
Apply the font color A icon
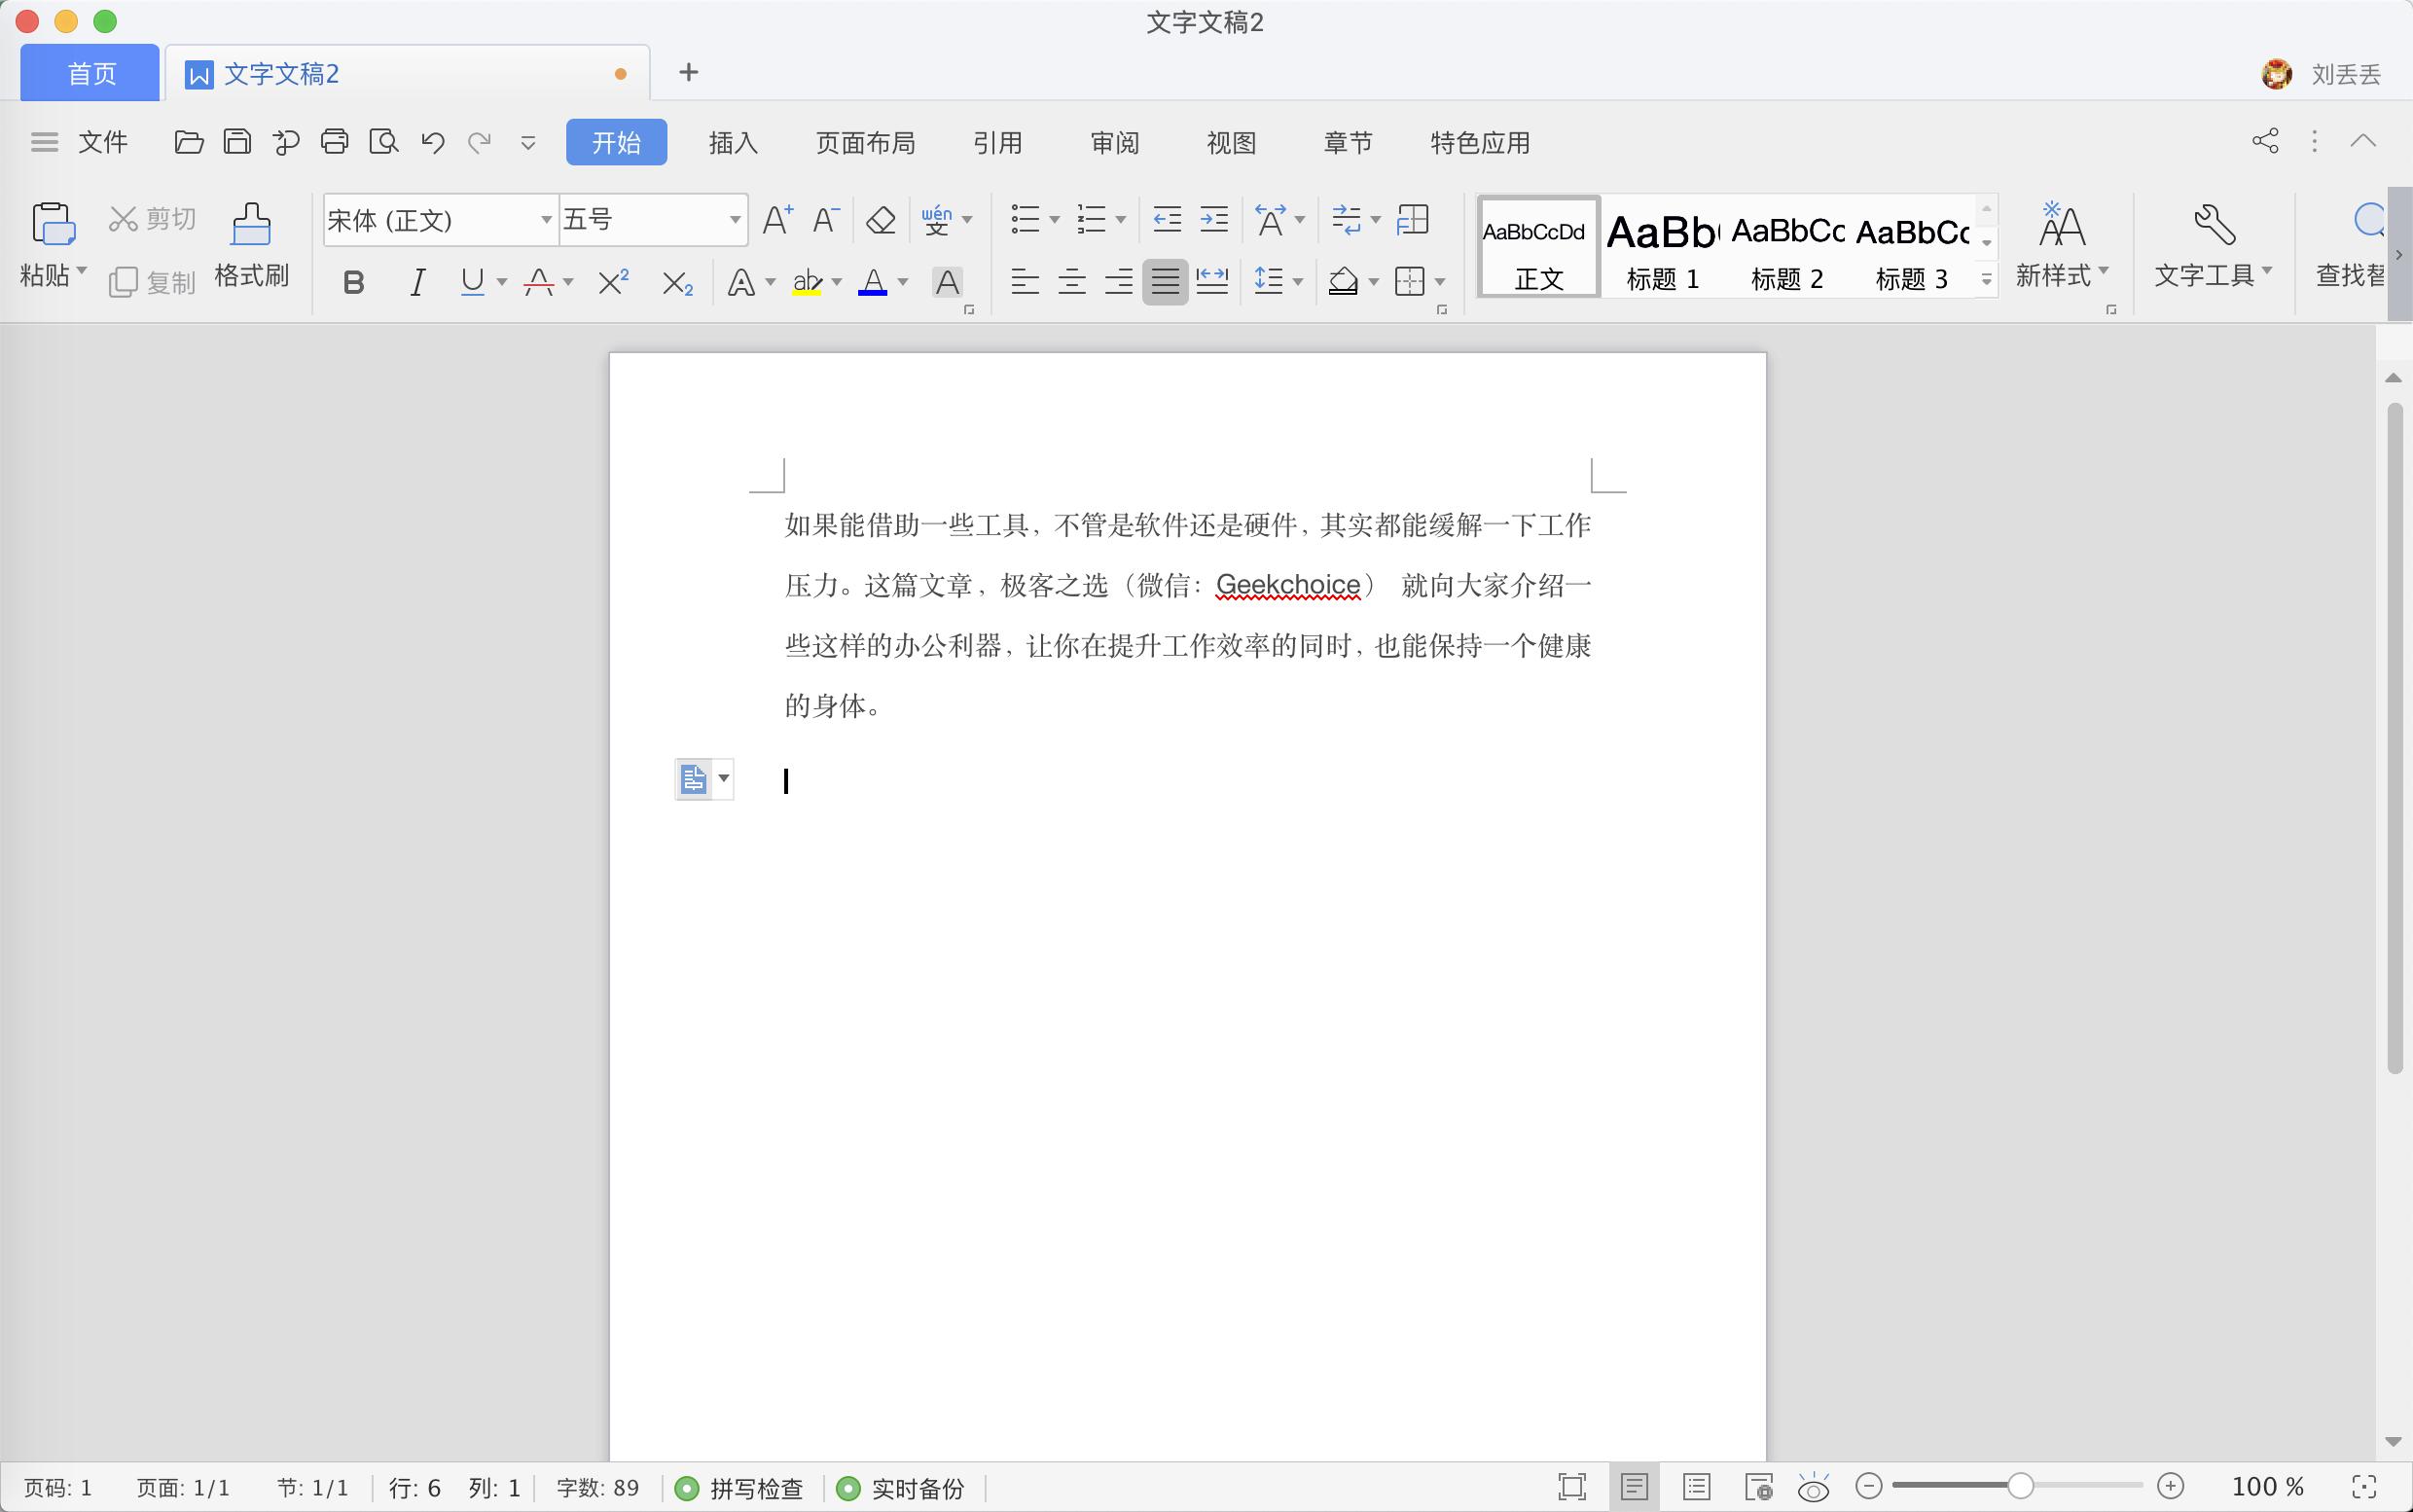[x=872, y=281]
